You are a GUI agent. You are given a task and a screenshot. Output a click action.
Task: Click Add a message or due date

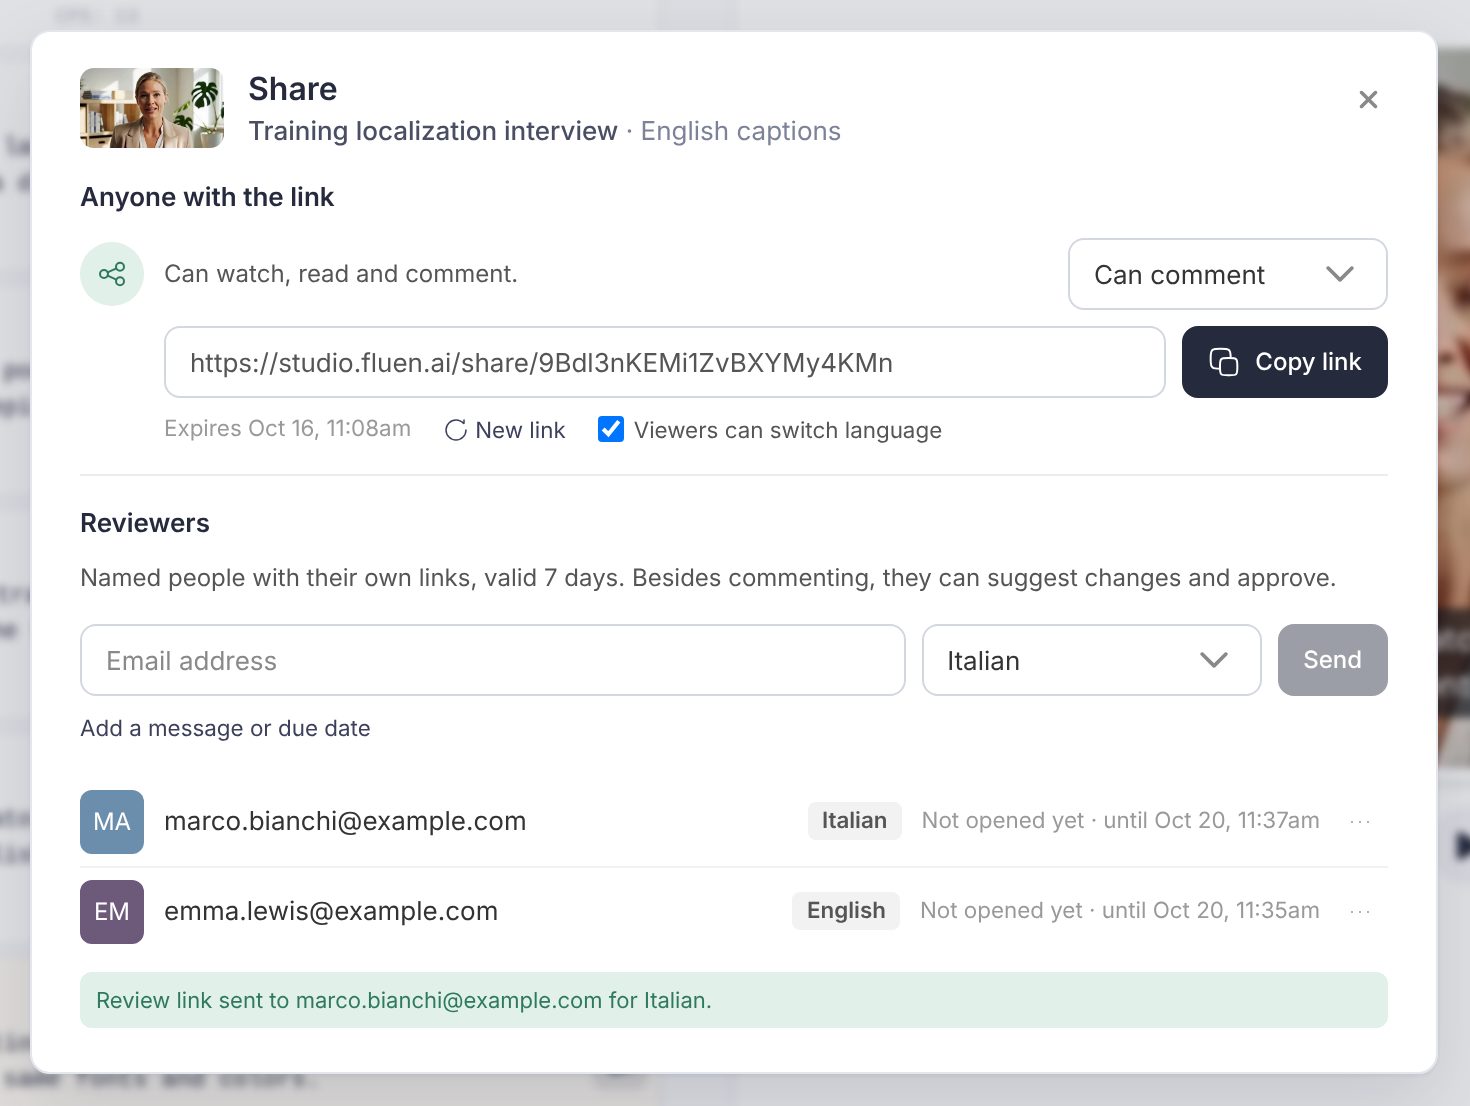pyautogui.click(x=225, y=728)
